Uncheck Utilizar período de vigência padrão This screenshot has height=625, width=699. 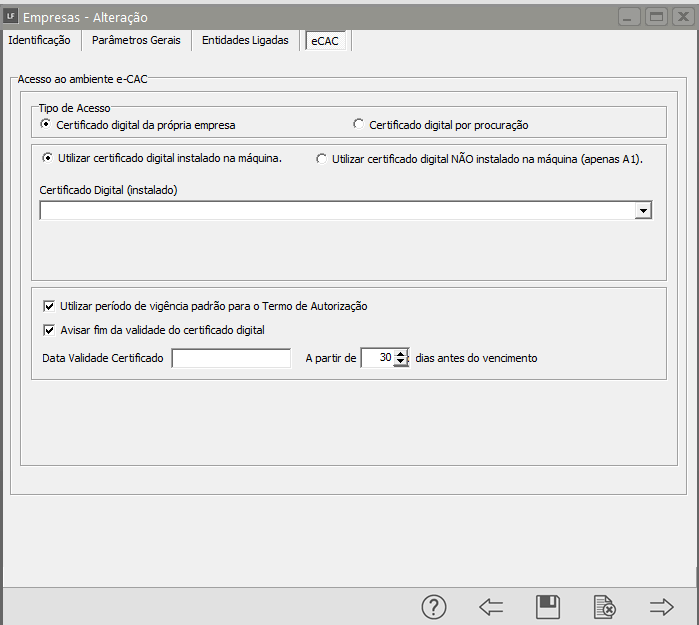50,306
